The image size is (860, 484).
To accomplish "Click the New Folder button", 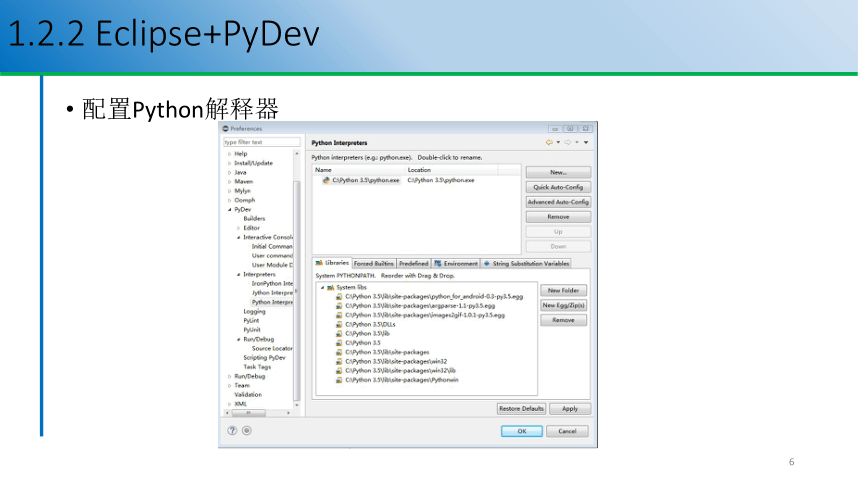I will (563, 290).
